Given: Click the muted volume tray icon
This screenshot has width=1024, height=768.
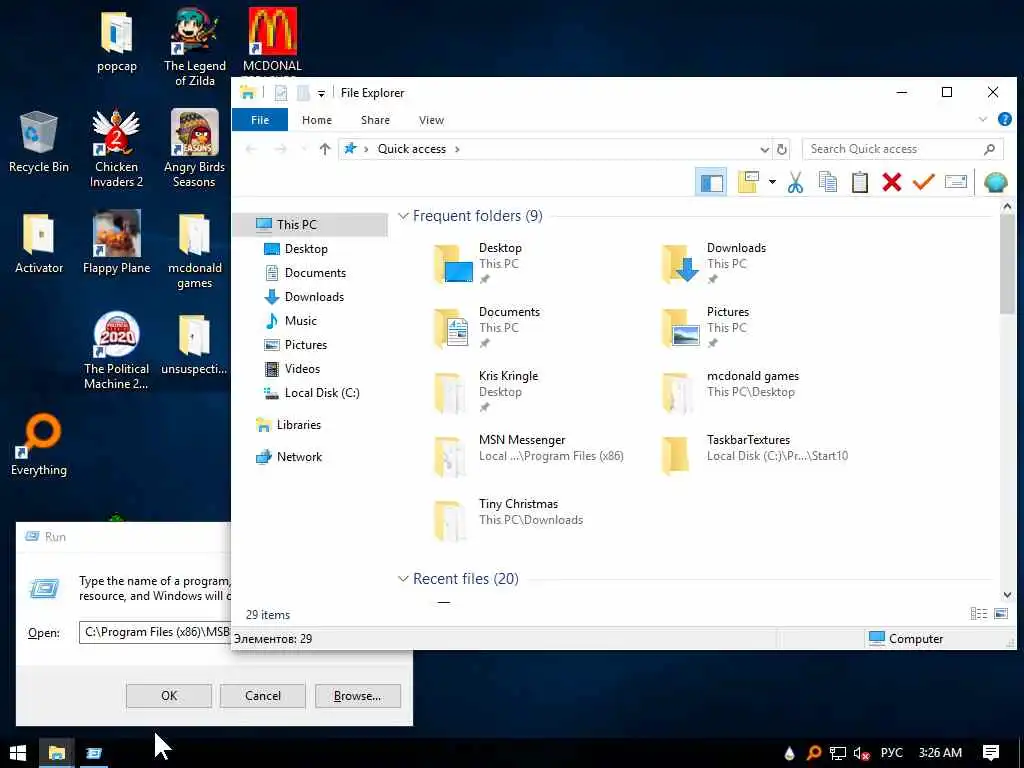Looking at the screenshot, I should (861, 753).
